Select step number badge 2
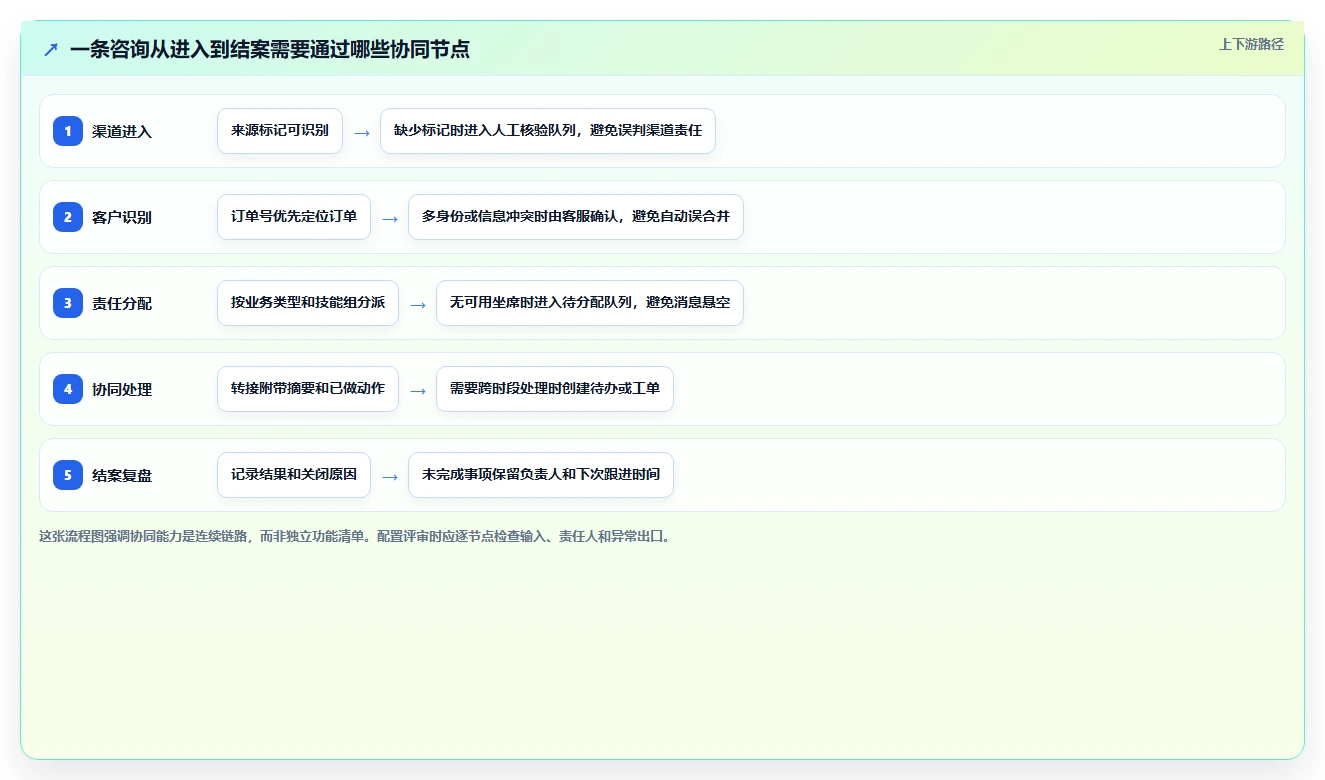Viewport: 1325px width, 780px height. 68,217
